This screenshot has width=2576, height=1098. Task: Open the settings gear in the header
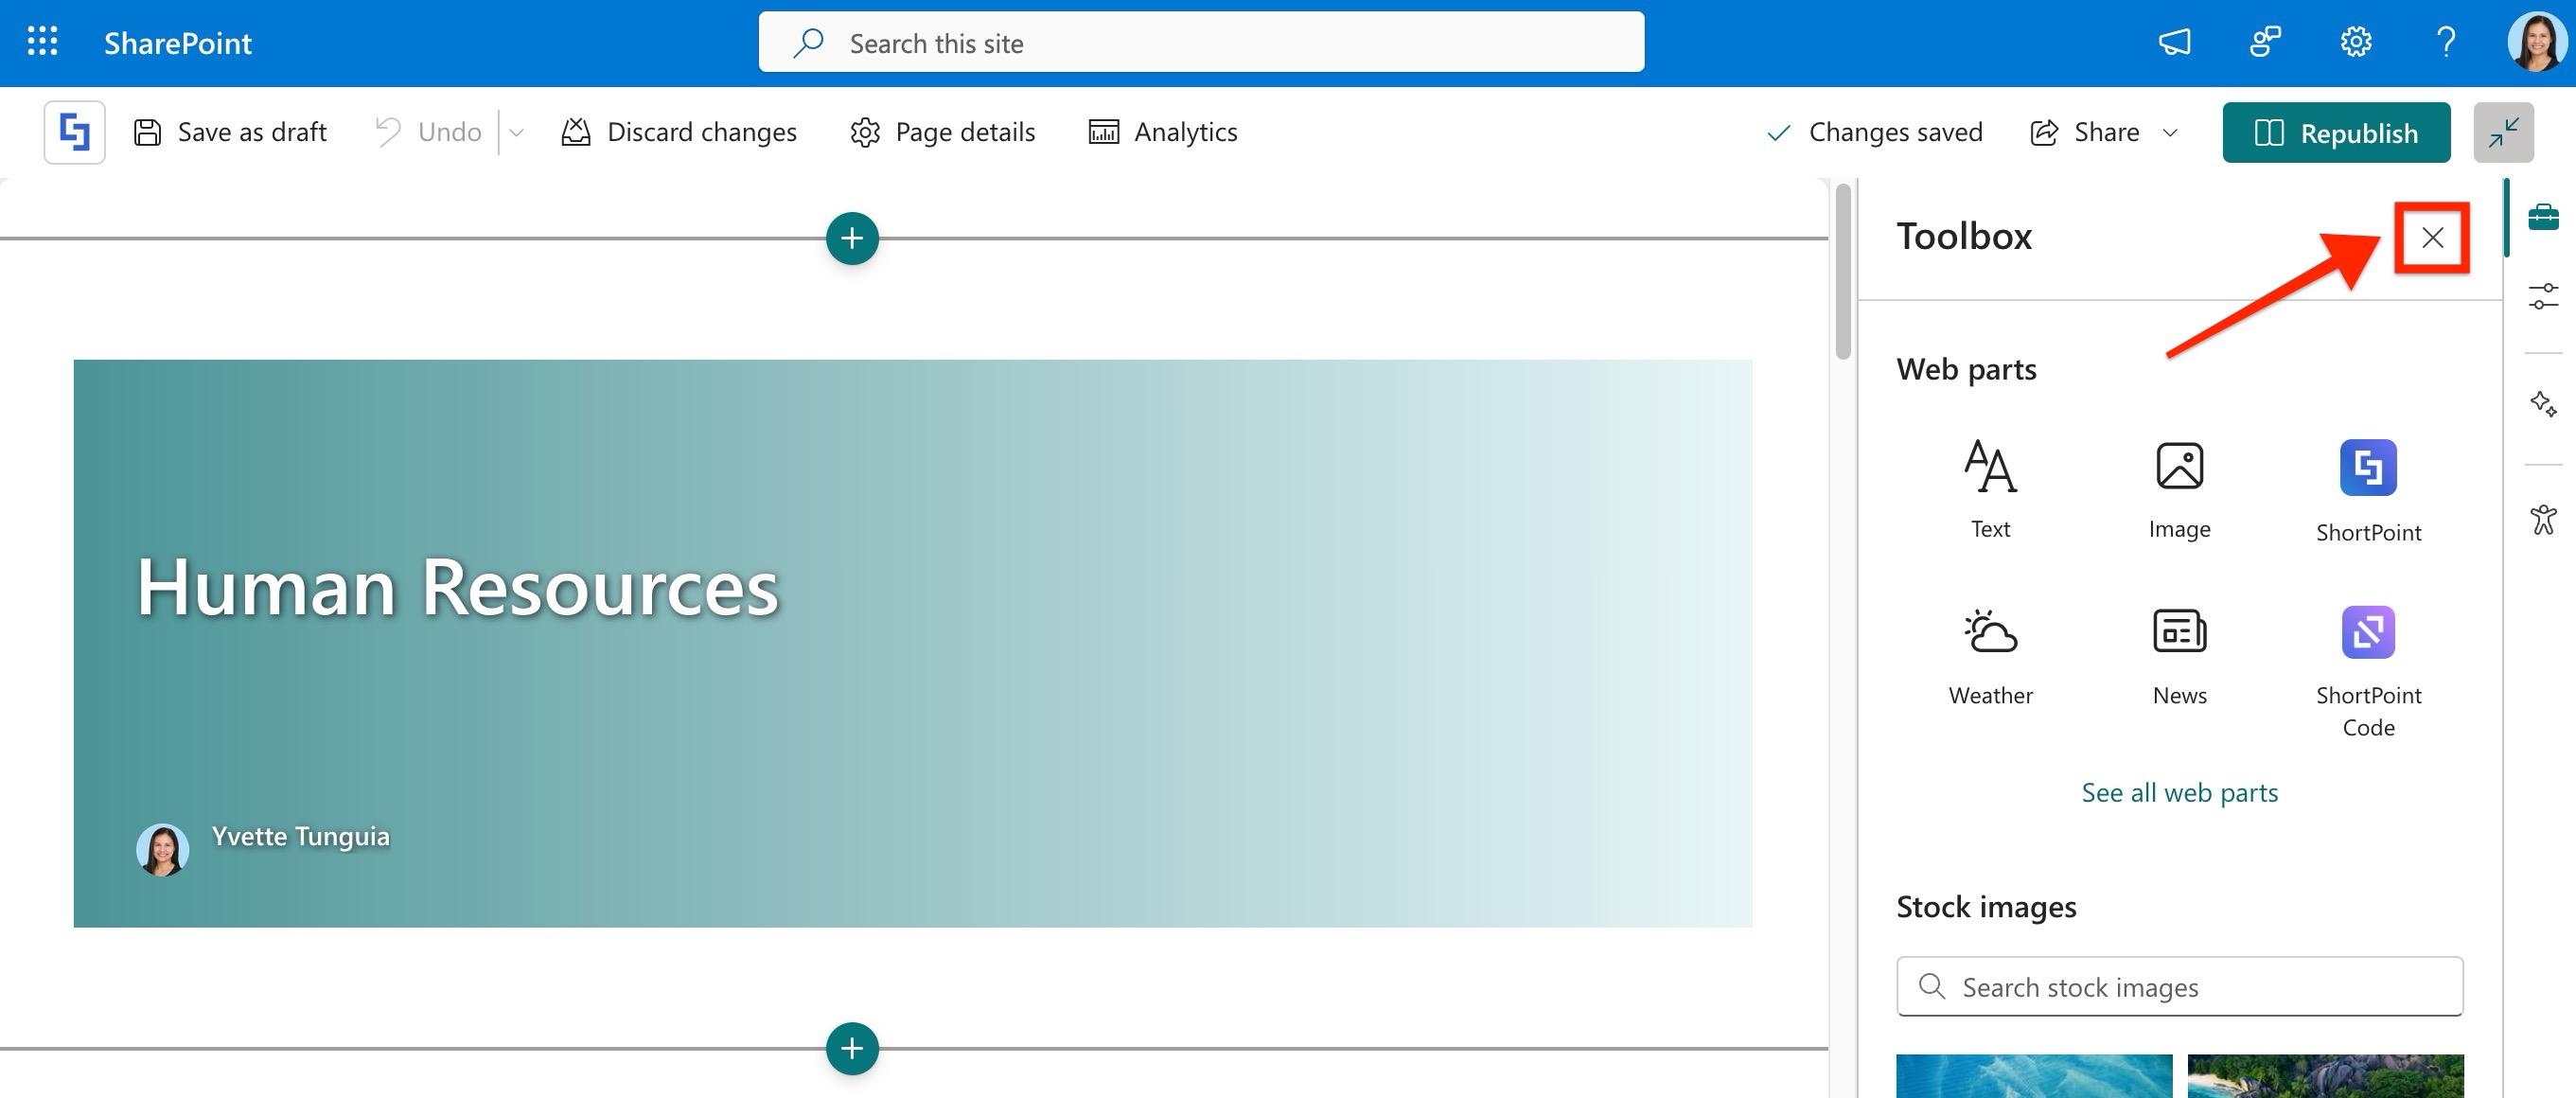pos(2355,42)
